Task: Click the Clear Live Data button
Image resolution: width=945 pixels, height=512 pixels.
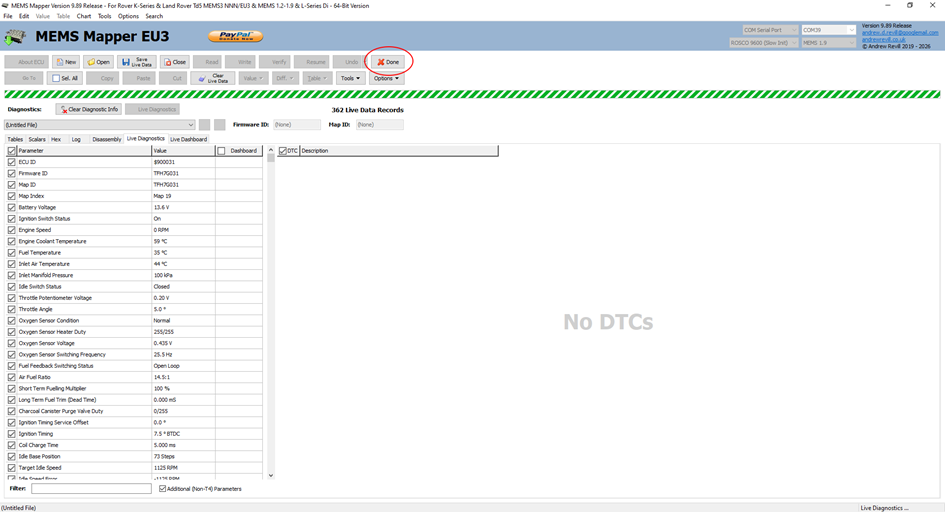Action: pyautogui.click(x=213, y=78)
